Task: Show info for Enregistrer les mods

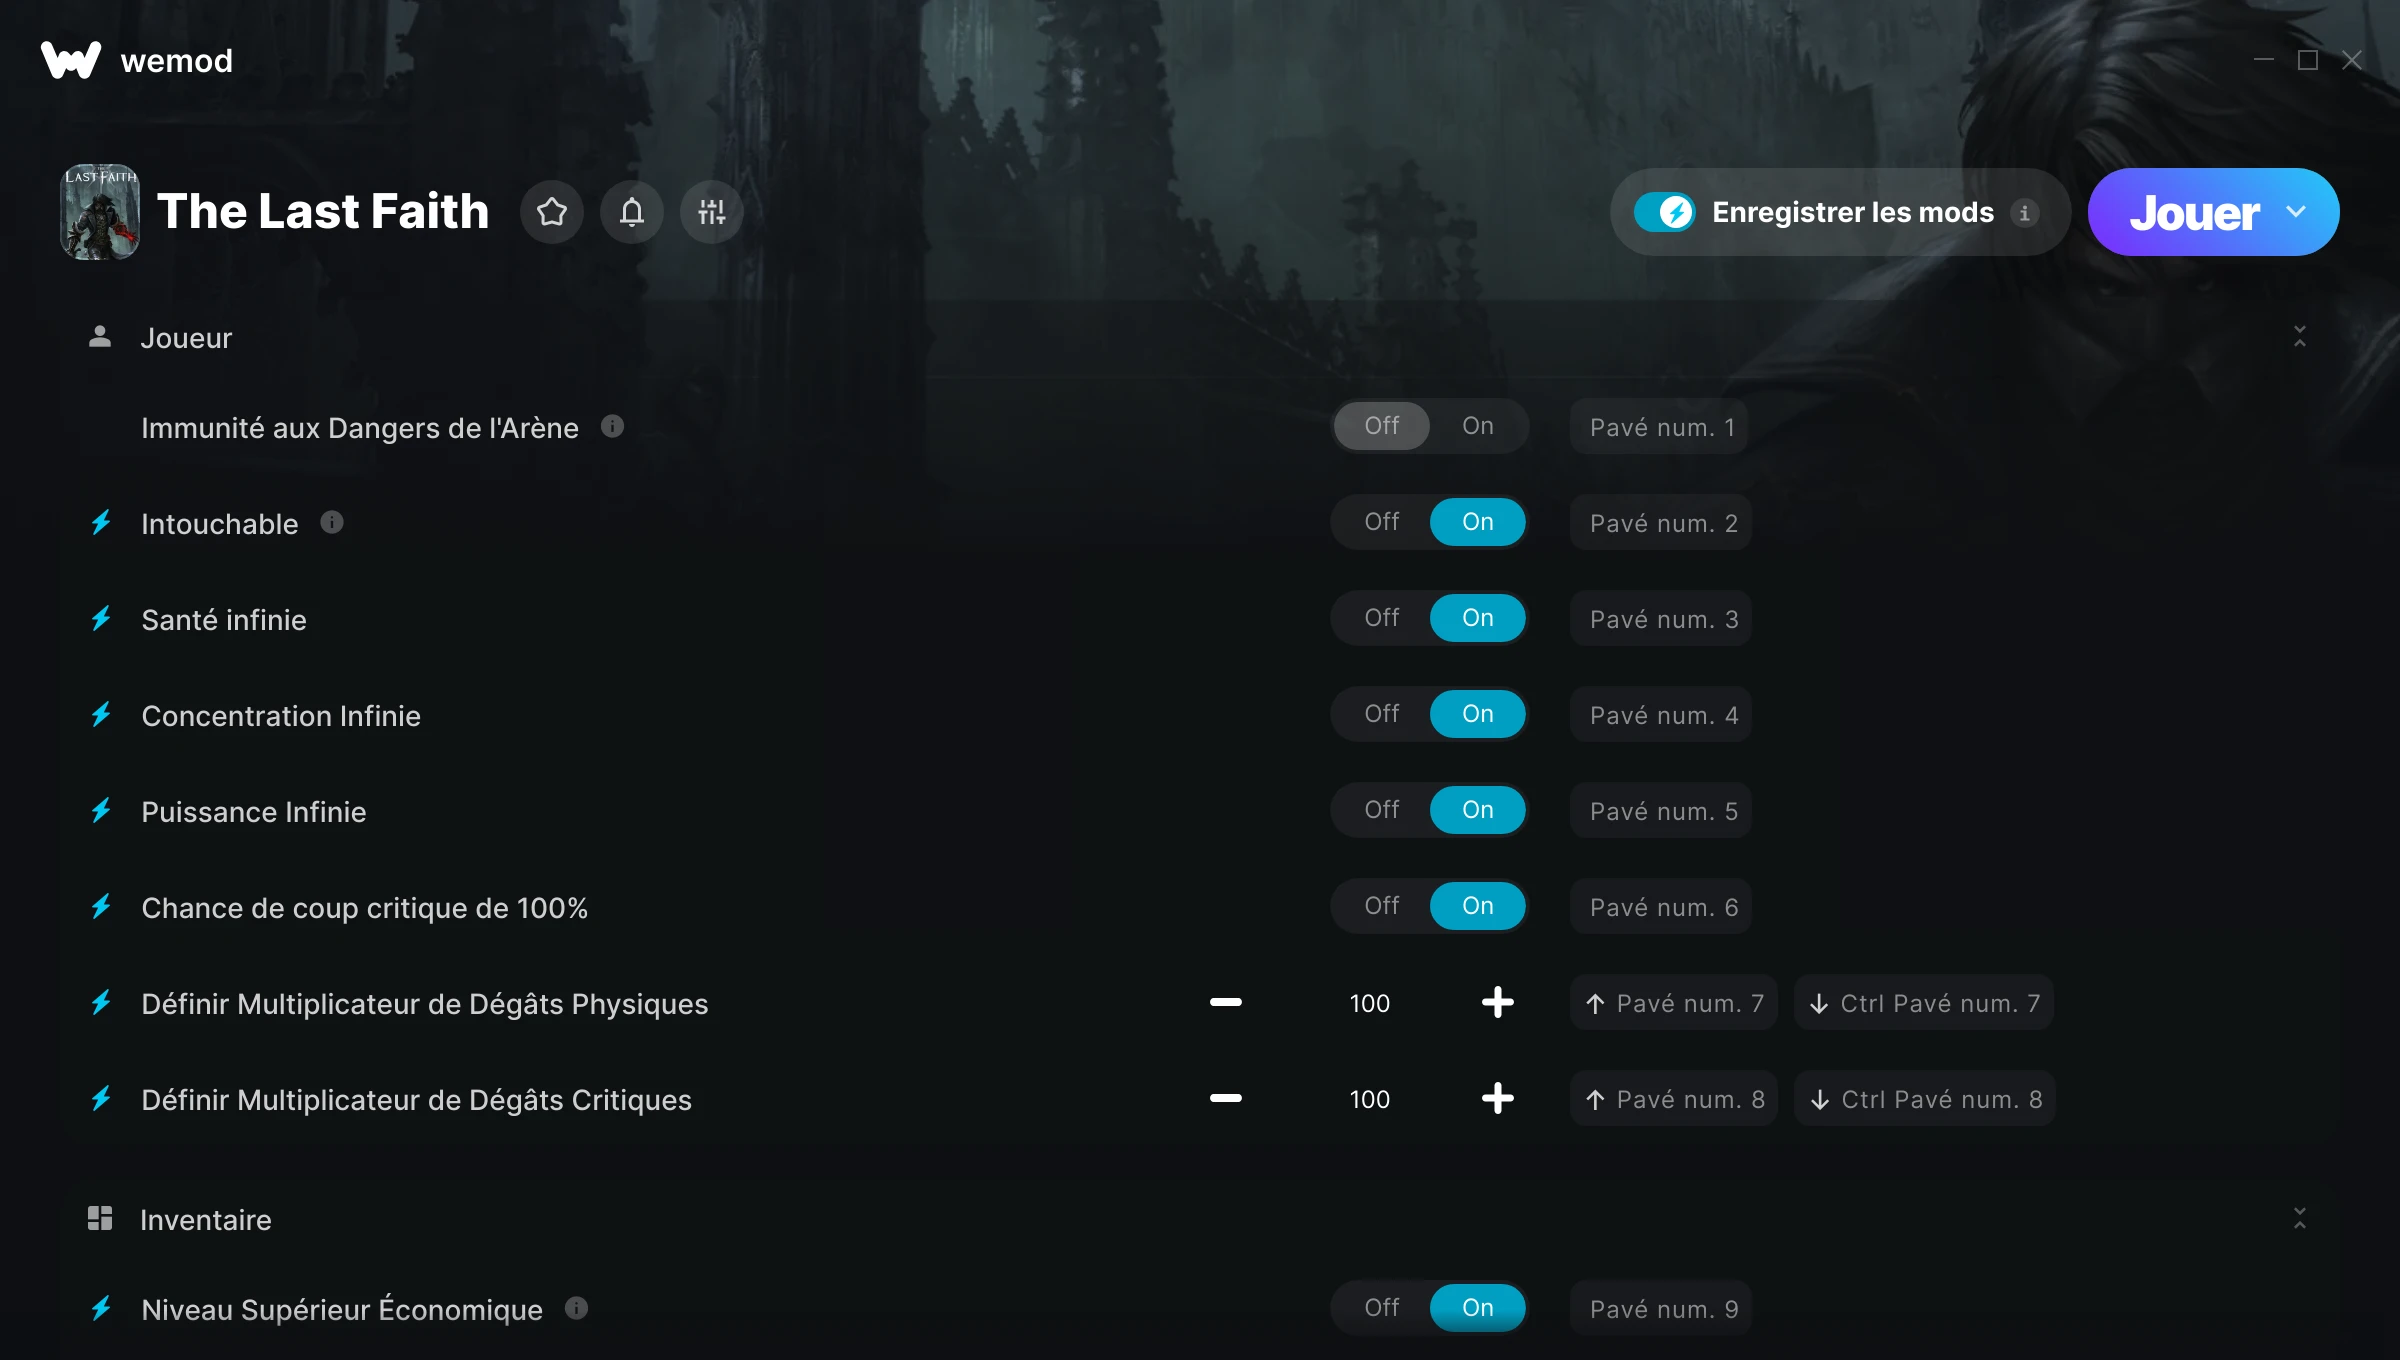Action: [2025, 213]
